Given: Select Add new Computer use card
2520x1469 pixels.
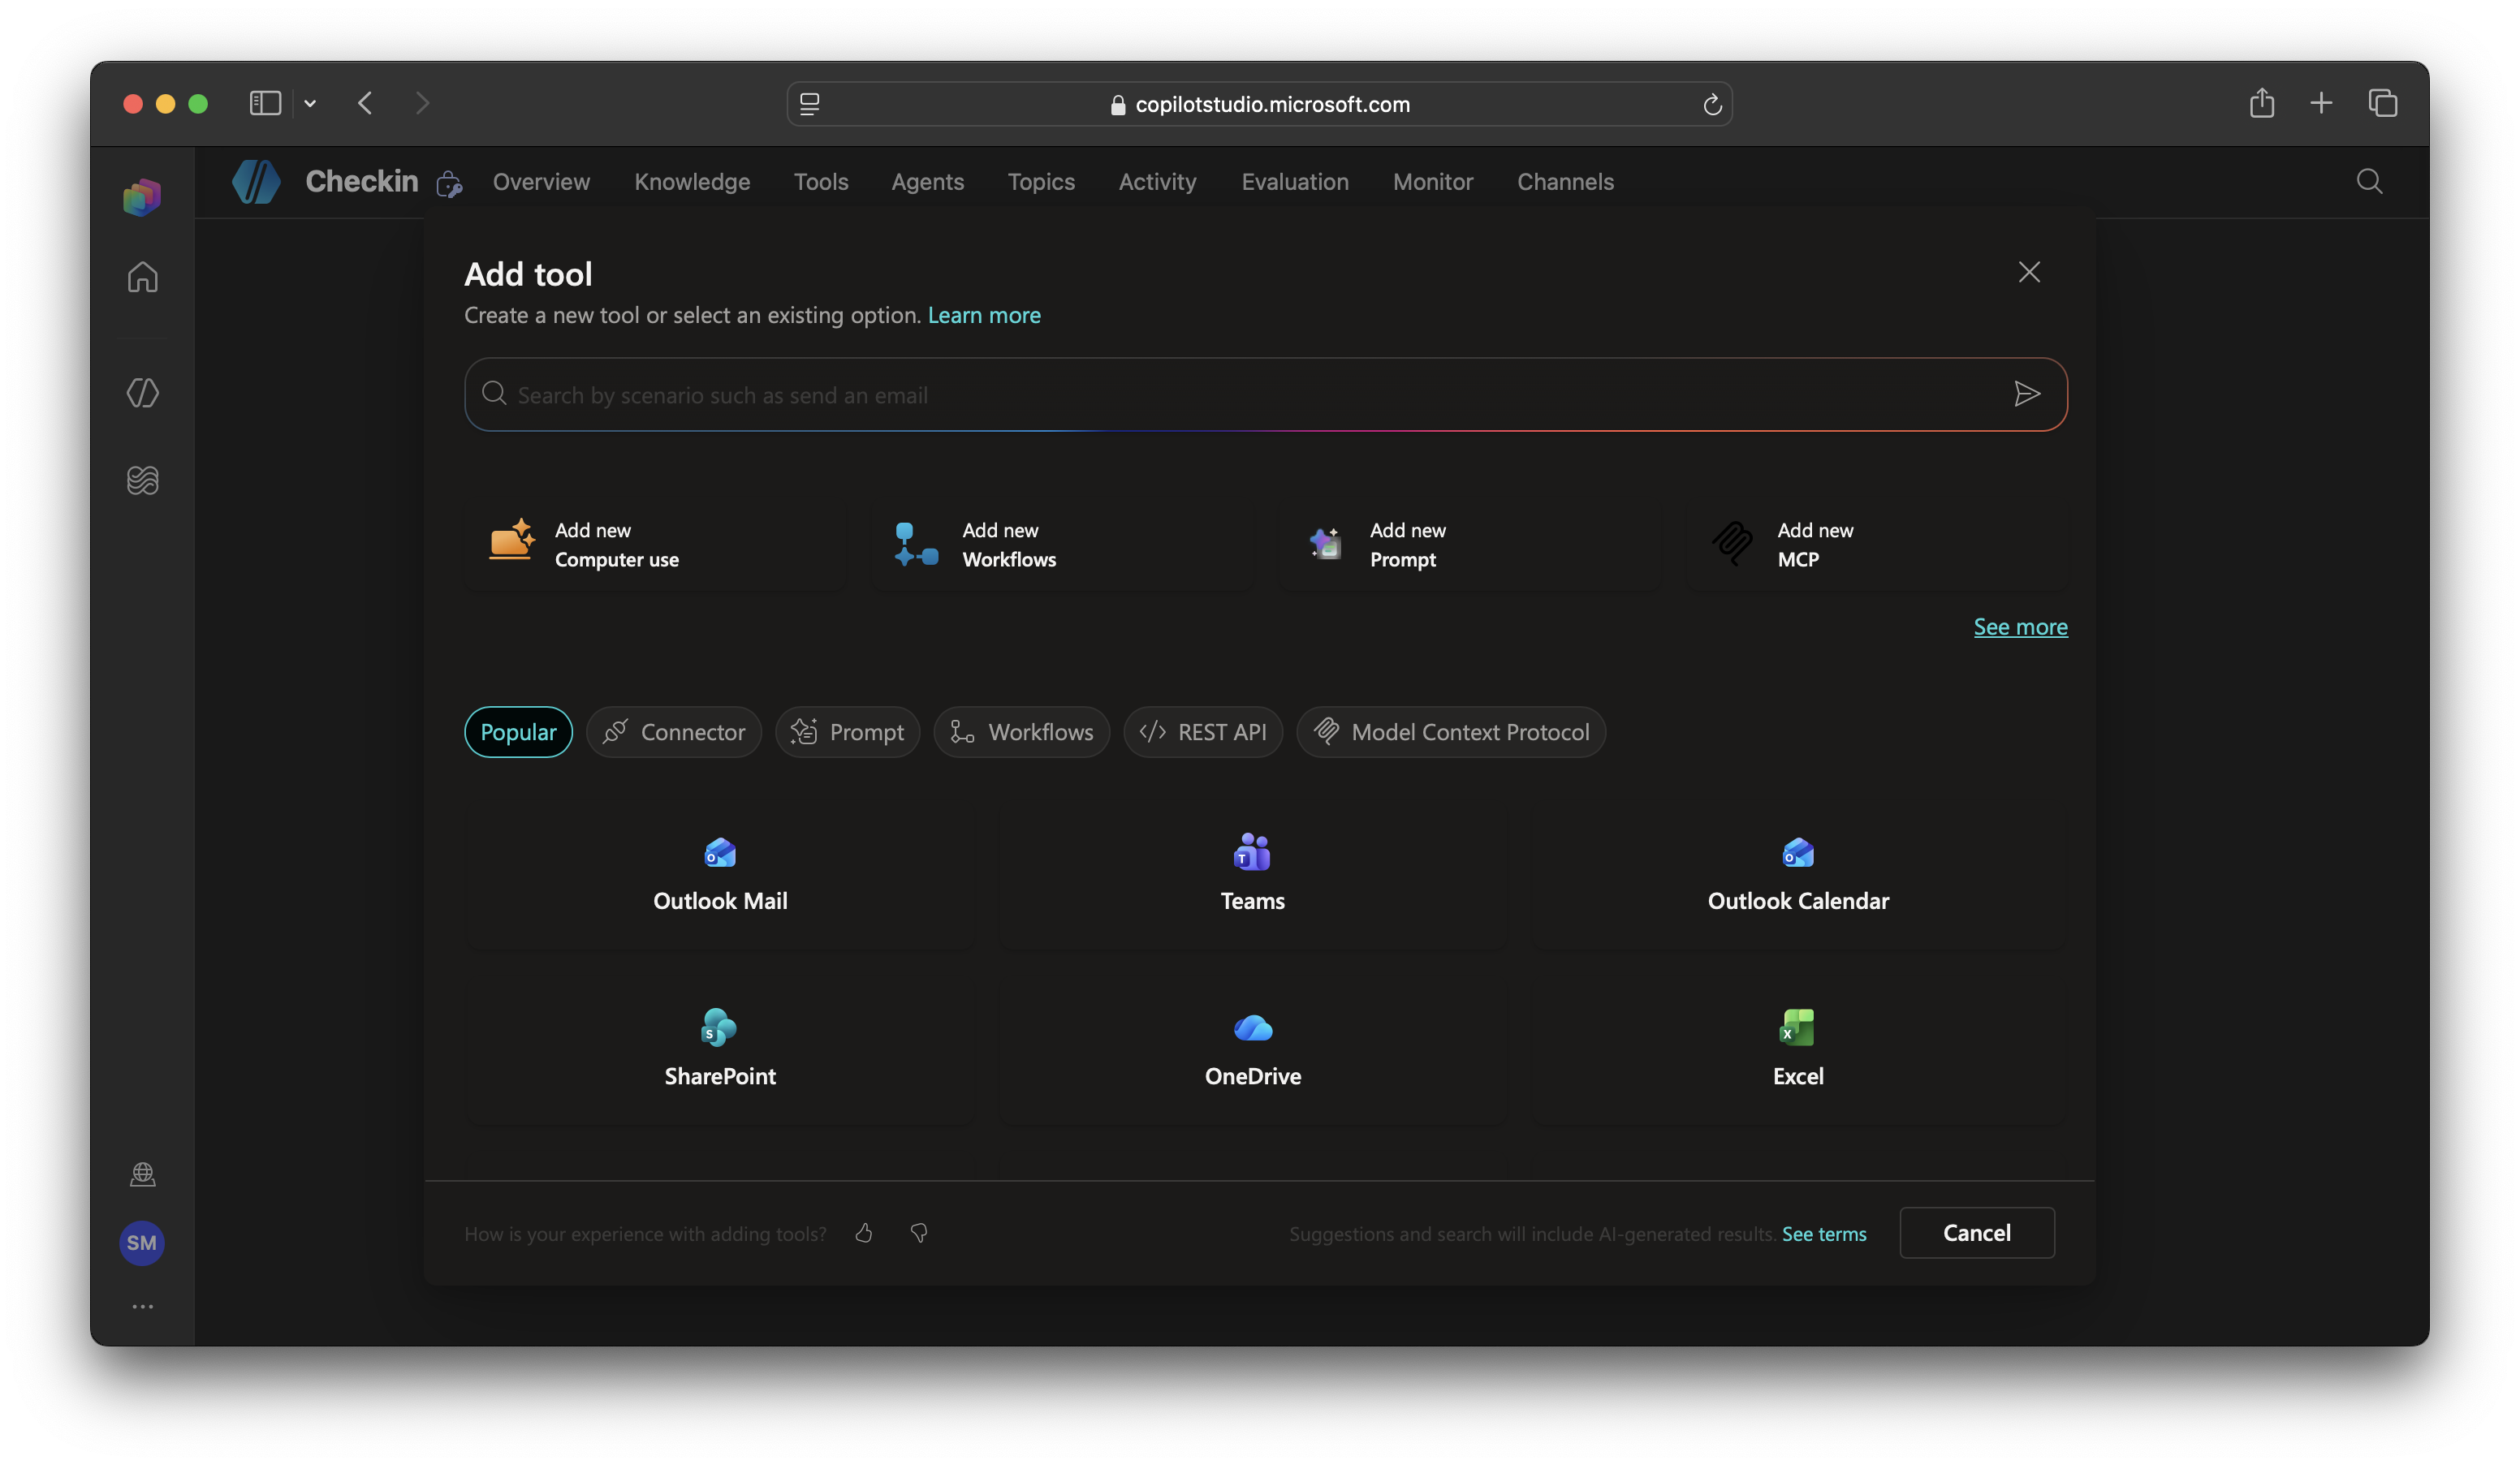Looking at the screenshot, I should (x=654, y=545).
